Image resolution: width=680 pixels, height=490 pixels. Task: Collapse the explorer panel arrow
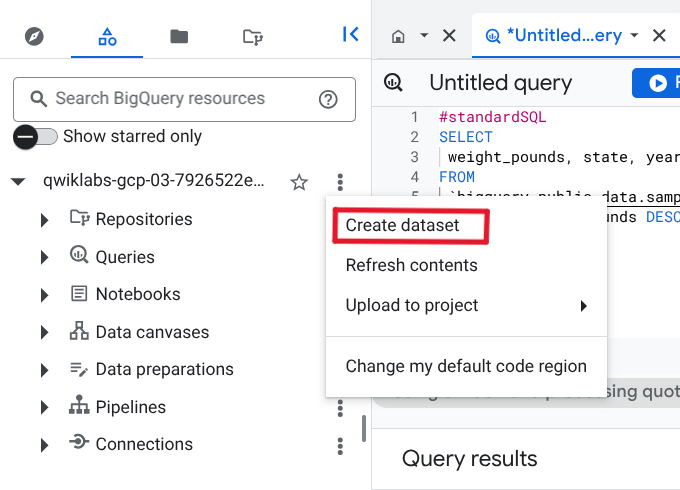[x=350, y=34]
